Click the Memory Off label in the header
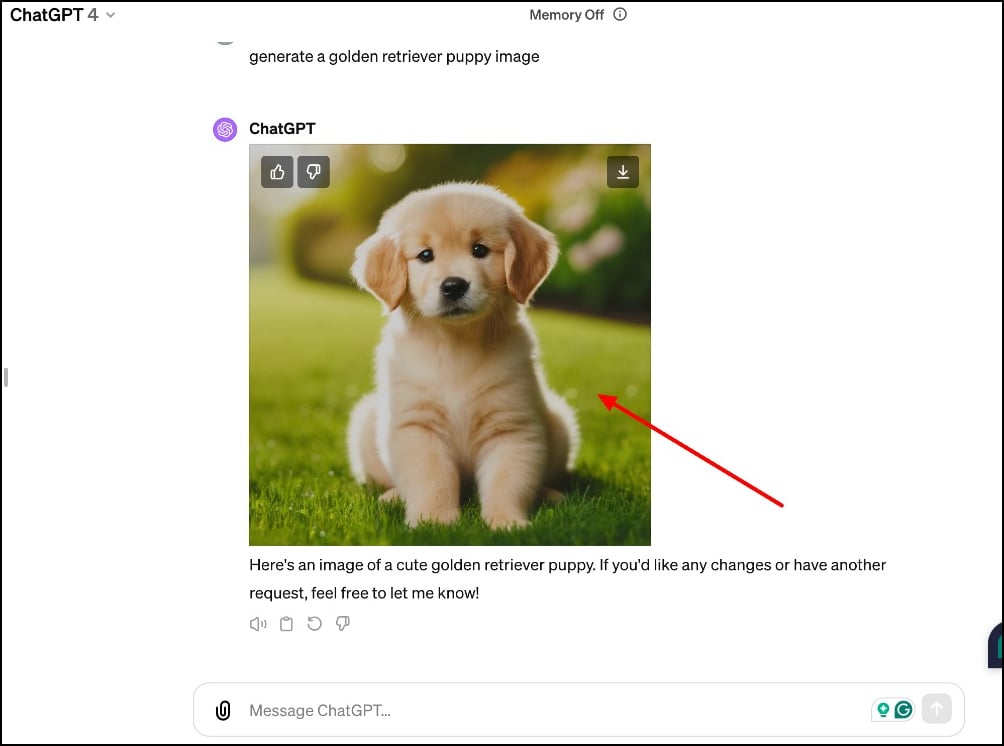This screenshot has height=746, width=1004. tap(567, 15)
